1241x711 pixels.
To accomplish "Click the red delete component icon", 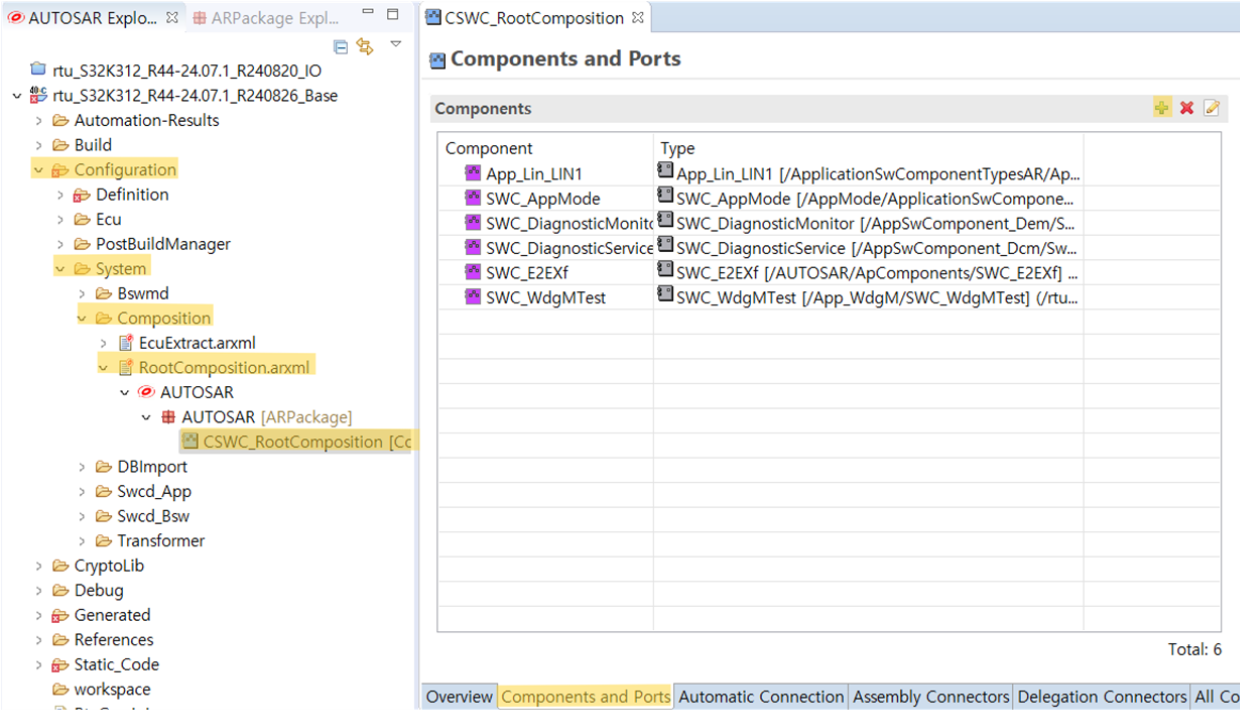I will coord(1187,108).
